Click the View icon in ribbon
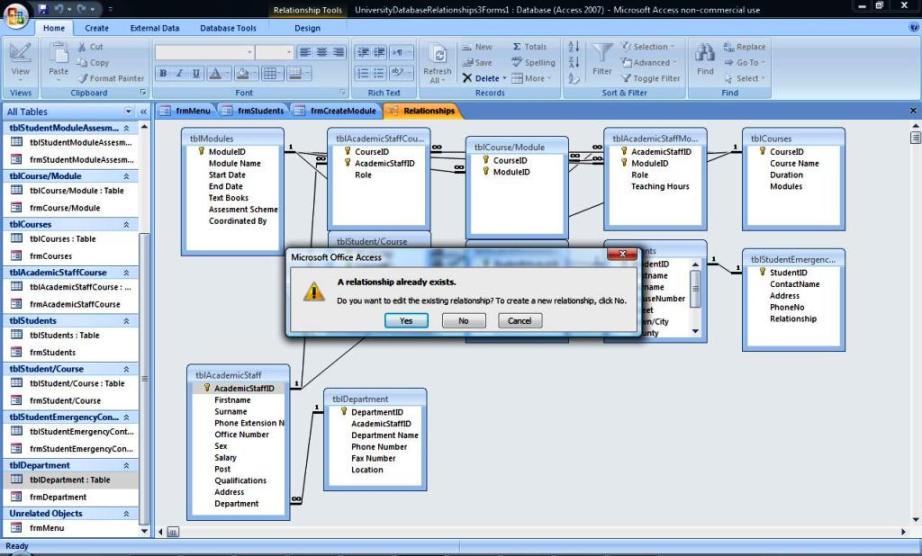This screenshot has height=556, width=922. point(20,53)
